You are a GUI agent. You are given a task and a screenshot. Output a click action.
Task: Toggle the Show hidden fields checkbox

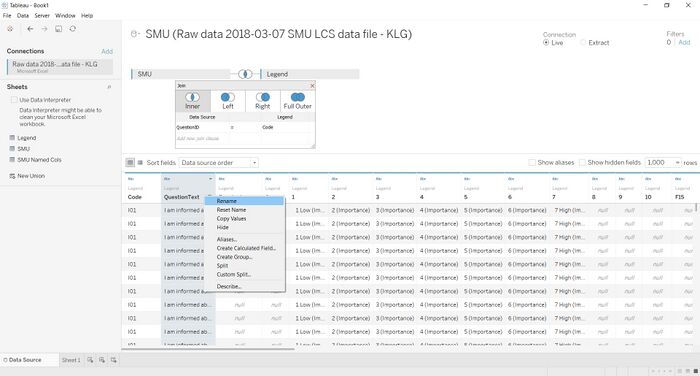582,163
